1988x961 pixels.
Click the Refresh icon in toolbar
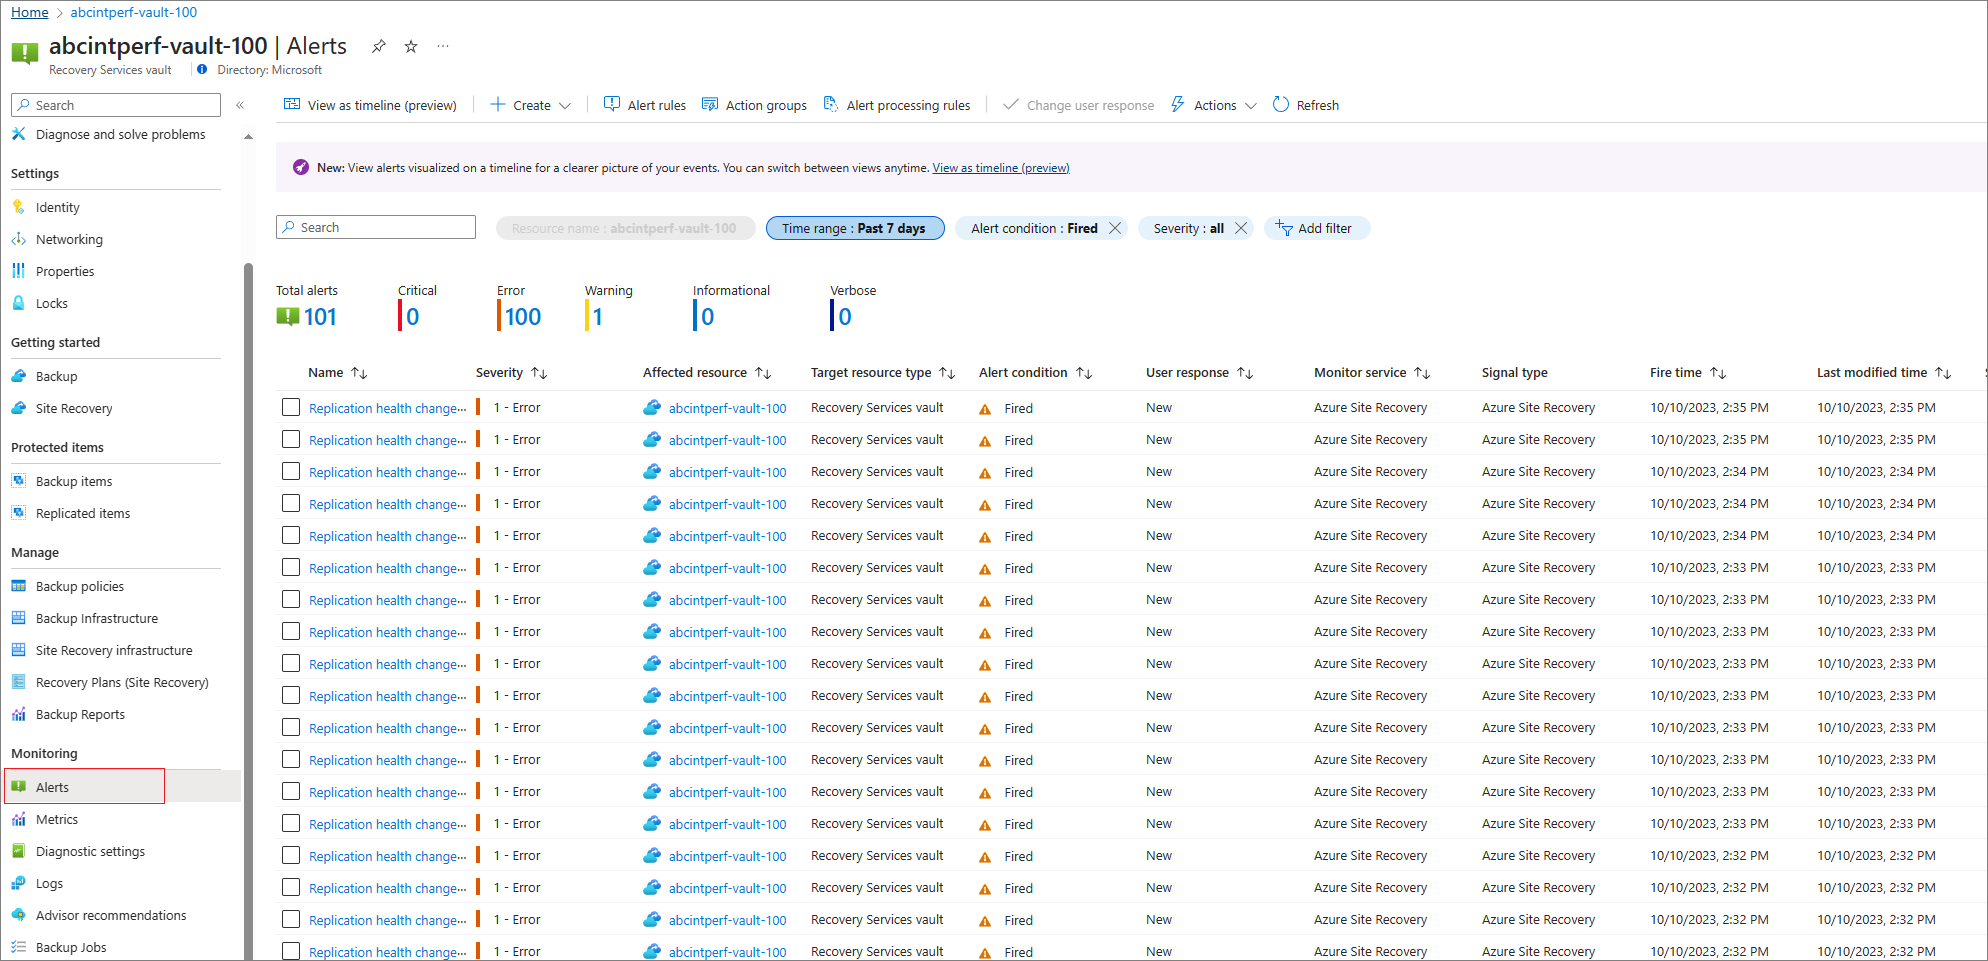point(1281,105)
